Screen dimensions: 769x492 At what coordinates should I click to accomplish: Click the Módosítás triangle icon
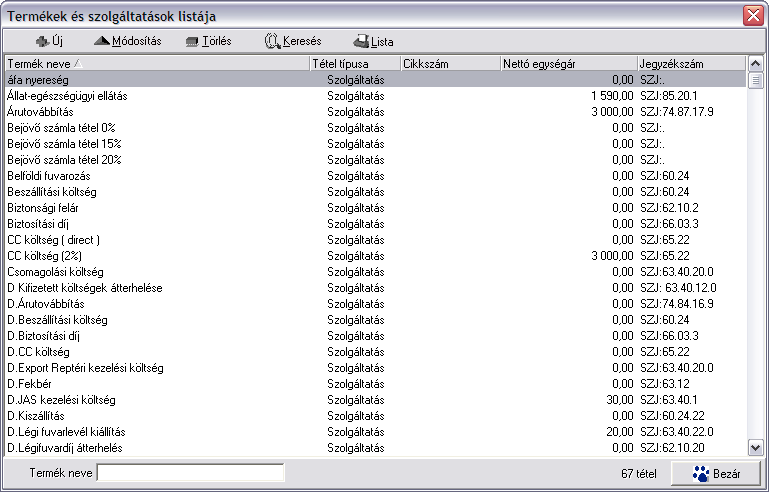(x=102, y=41)
